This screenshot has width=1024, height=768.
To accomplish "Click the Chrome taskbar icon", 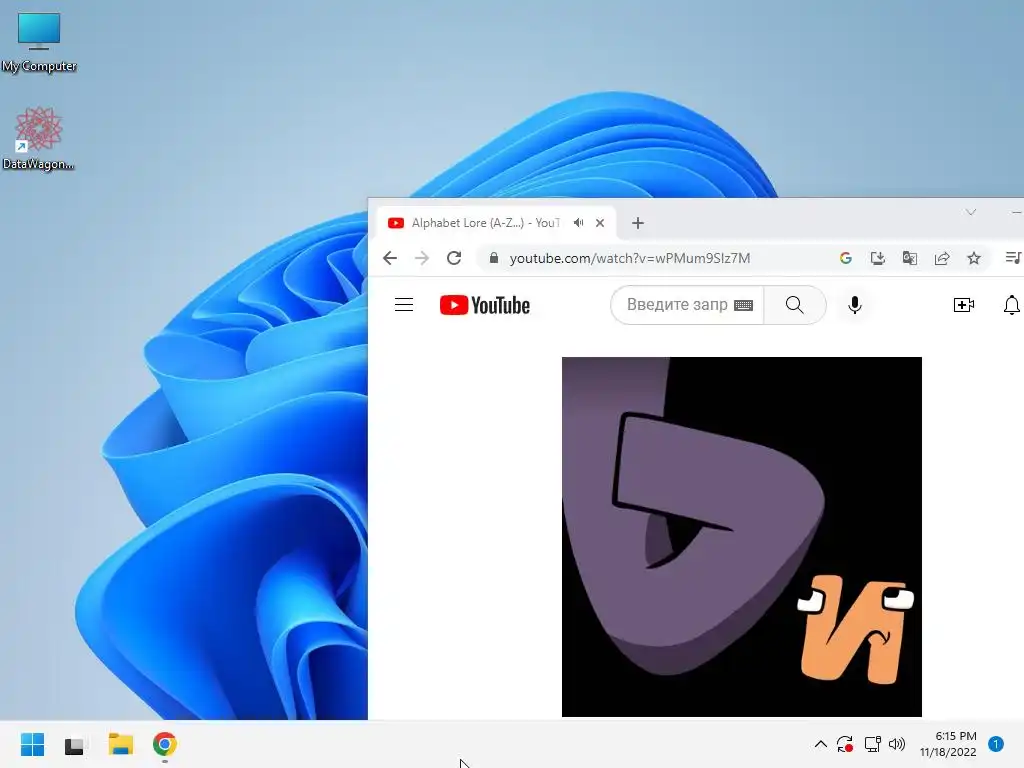I will [165, 744].
